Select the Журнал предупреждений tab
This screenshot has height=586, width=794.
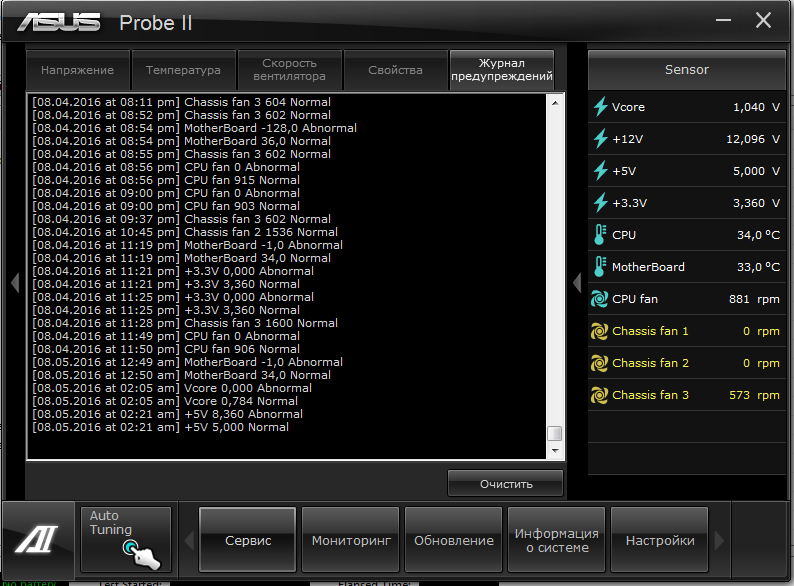click(502, 70)
